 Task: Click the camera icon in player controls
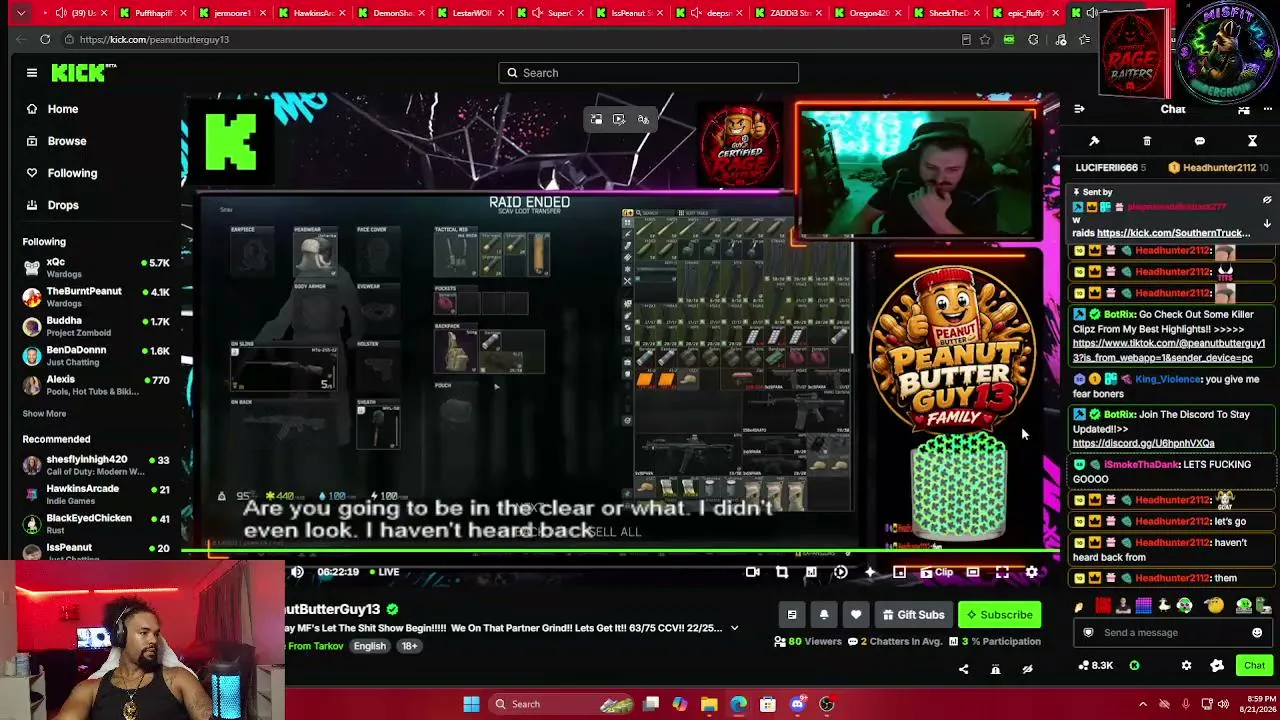tap(753, 572)
